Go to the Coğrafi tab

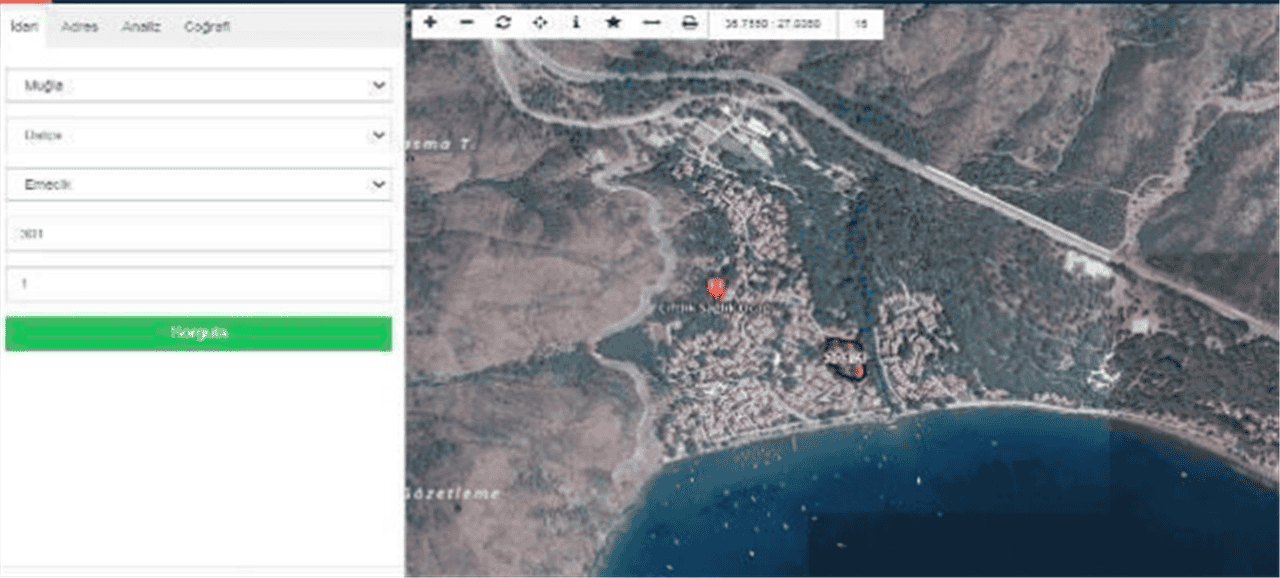click(x=207, y=27)
